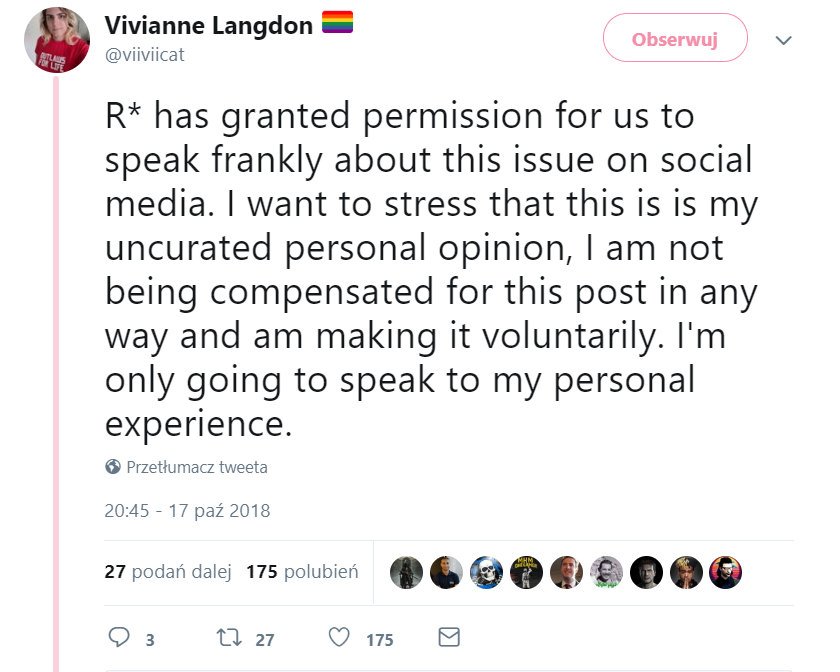Image resolution: width=840 pixels, height=672 pixels.
Task: Open the liker avatar with yellow text
Action: [x=526, y=572]
